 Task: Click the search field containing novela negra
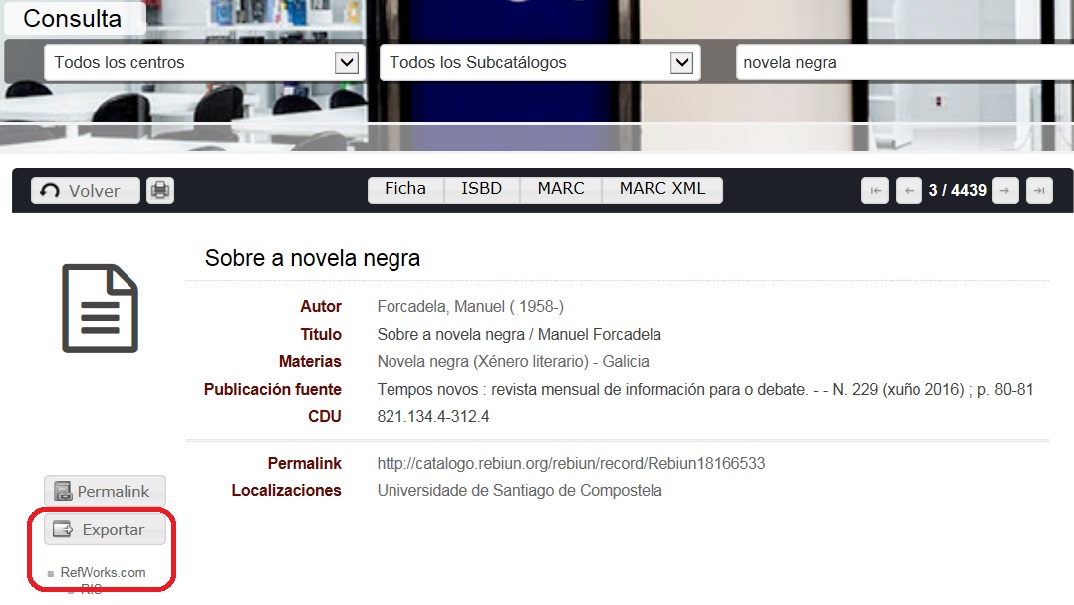click(900, 62)
